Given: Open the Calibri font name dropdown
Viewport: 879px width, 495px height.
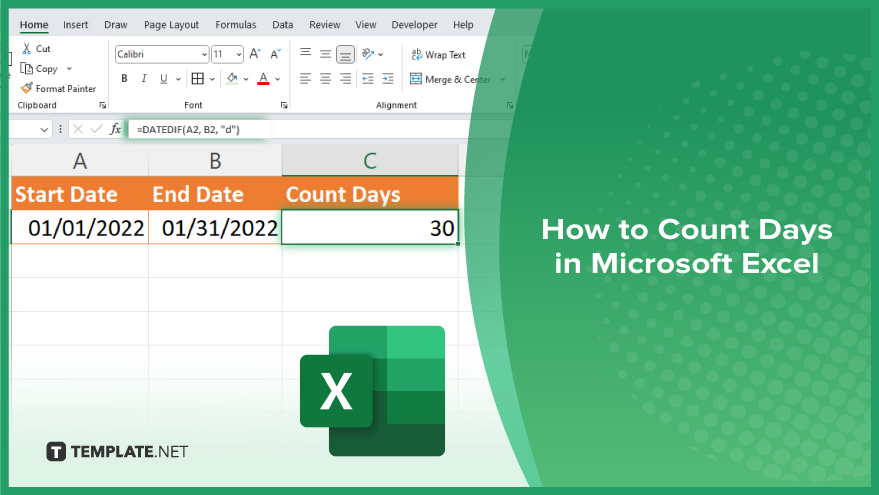Looking at the screenshot, I should (204, 54).
